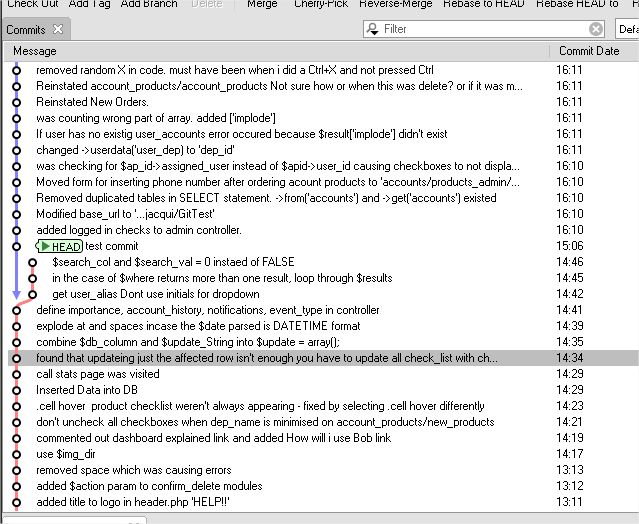Click the Add Tag toolbar button

pos(89,4)
